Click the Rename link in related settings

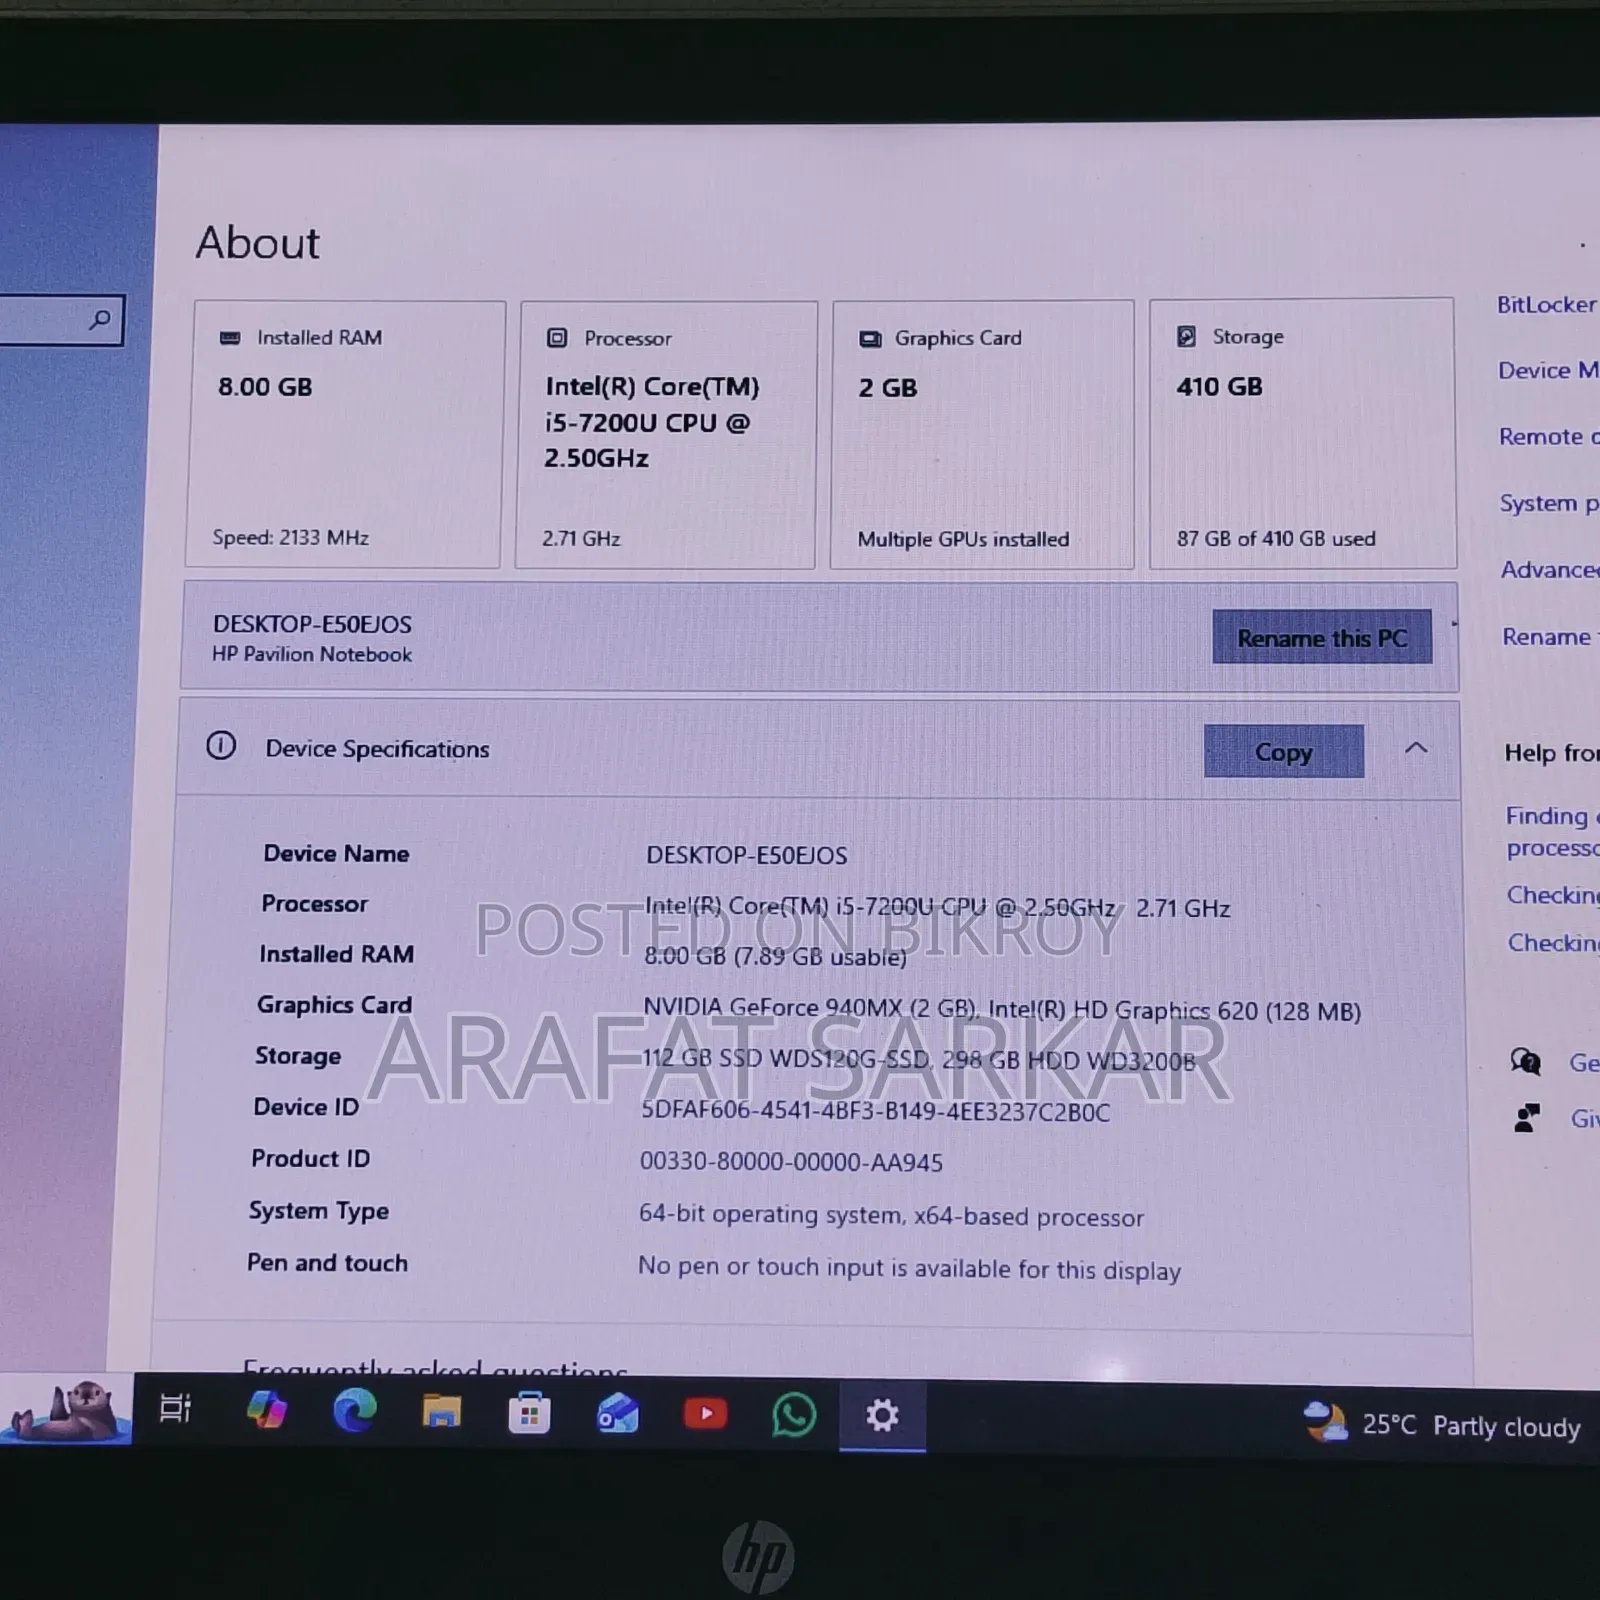pos(1550,637)
